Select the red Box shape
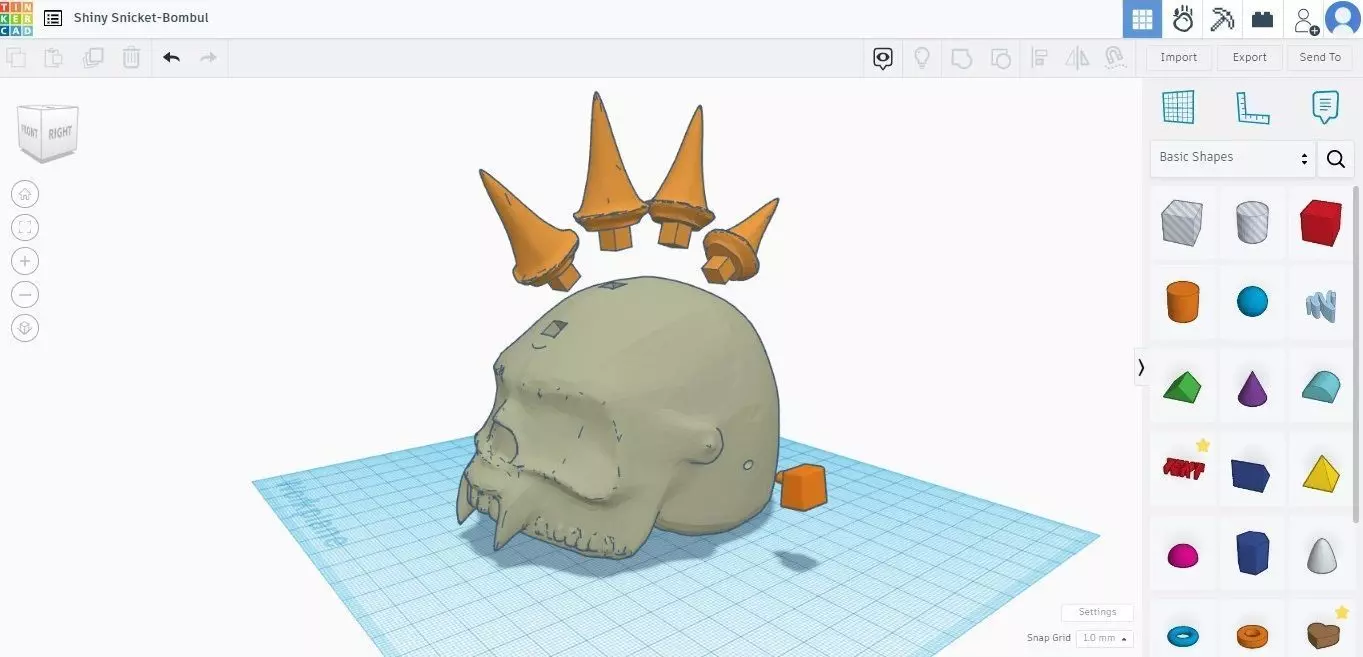 pos(1321,222)
